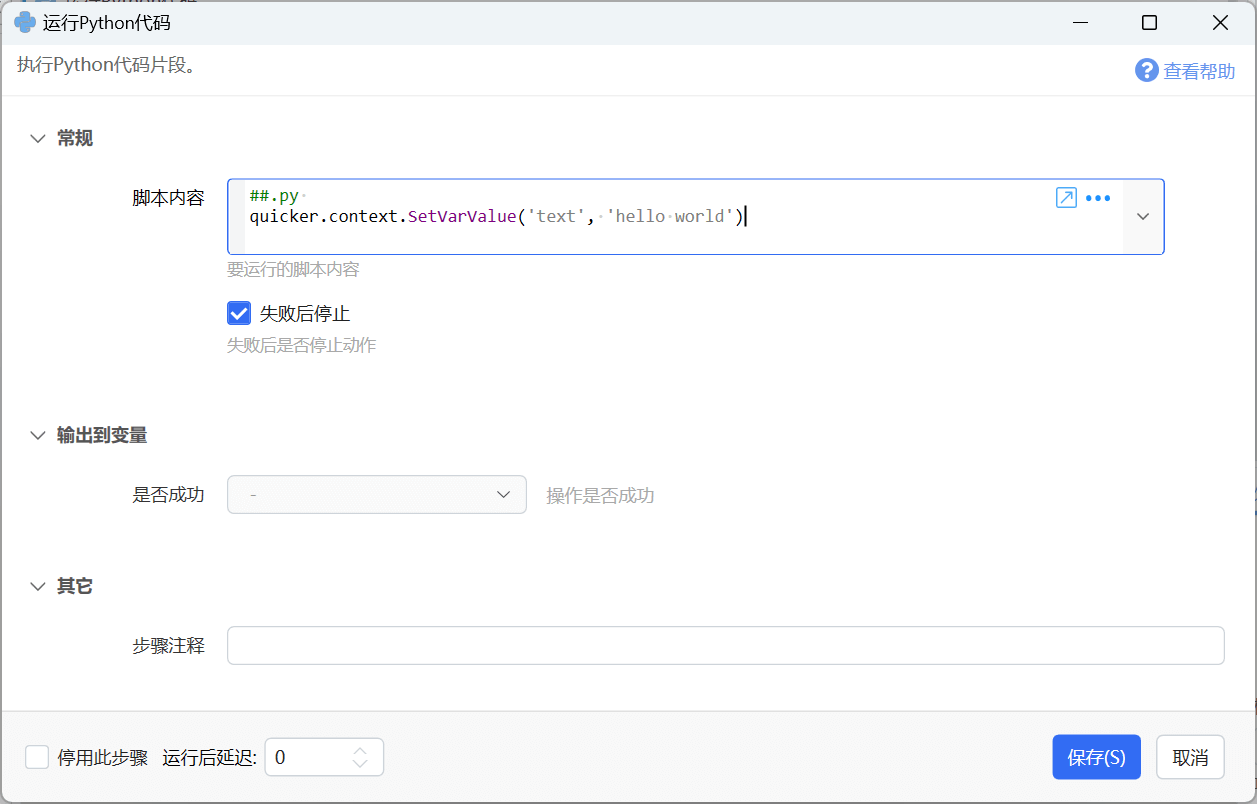Open the 是否成功 variable dropdown
The width and height of the screenshot is (1257, 804).
pyautogui.click(x=377, y=495)
